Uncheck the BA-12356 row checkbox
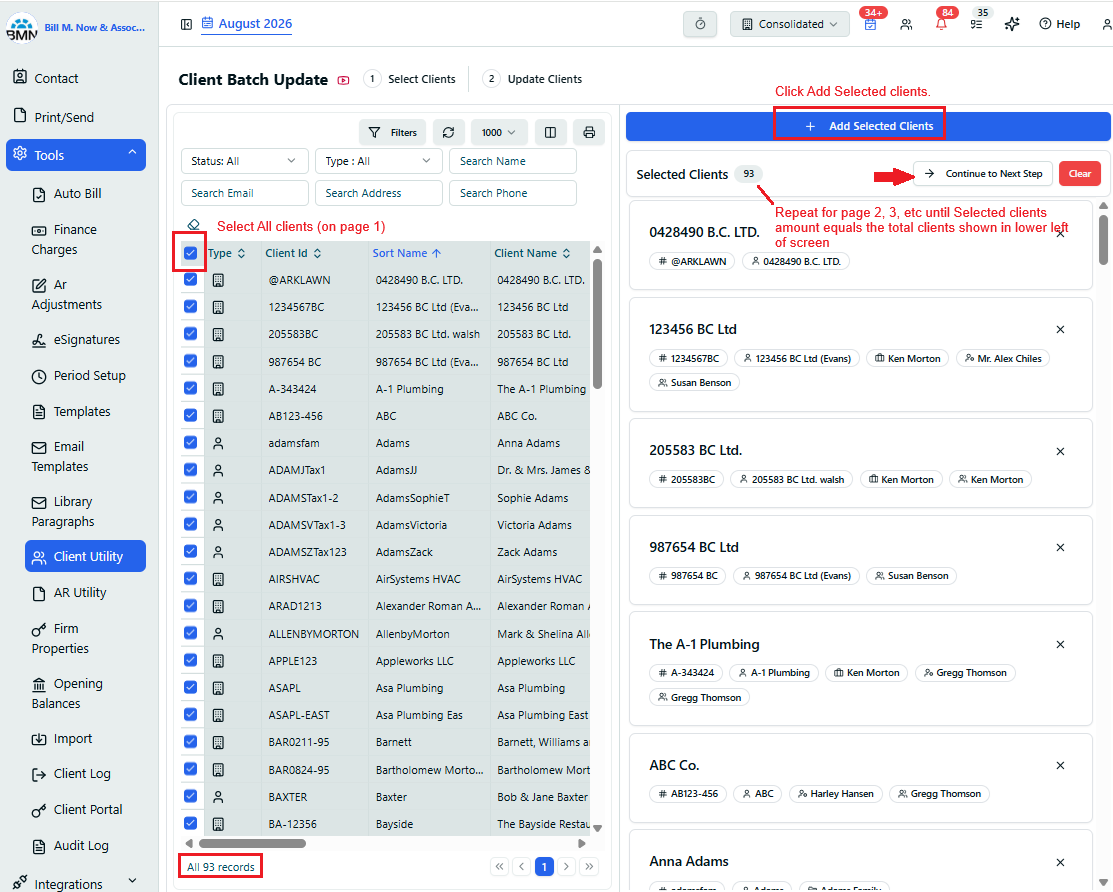The width and height of the screenshot is (1113, 892). (190, 823)
